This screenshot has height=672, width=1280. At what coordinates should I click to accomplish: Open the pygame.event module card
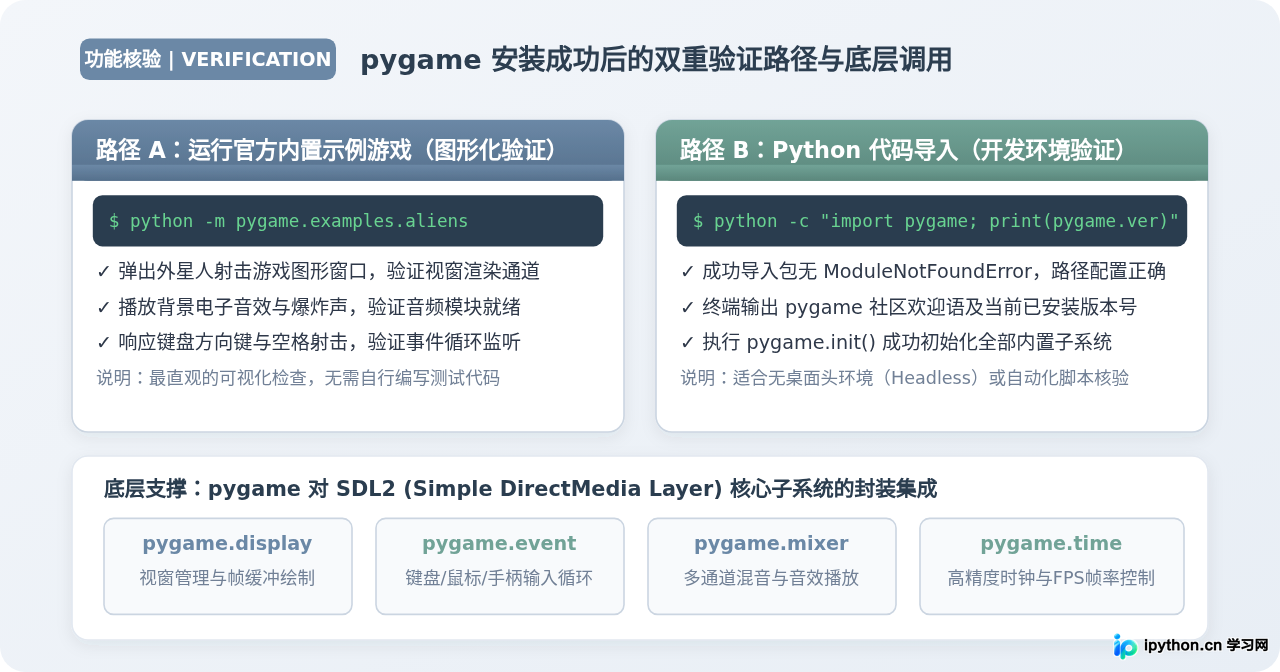pos(500,566)
